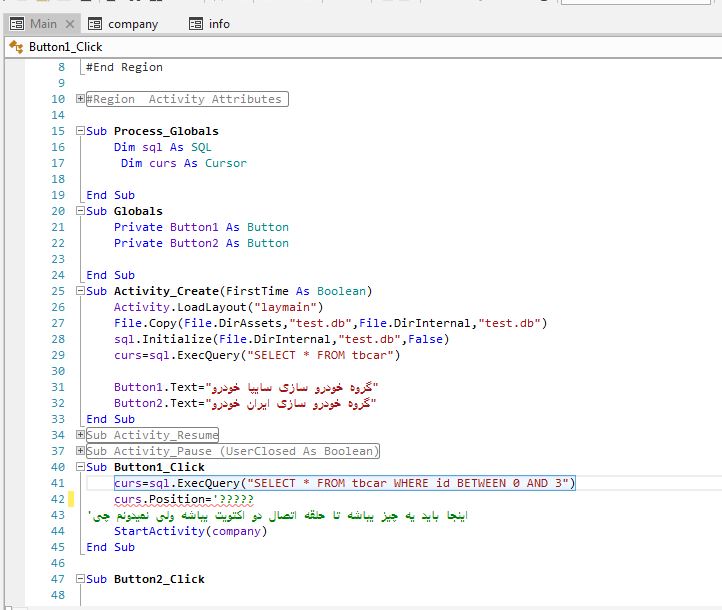Collapse the Activity_Create sub
Screen dimensions: 722x610
(80, 291)
